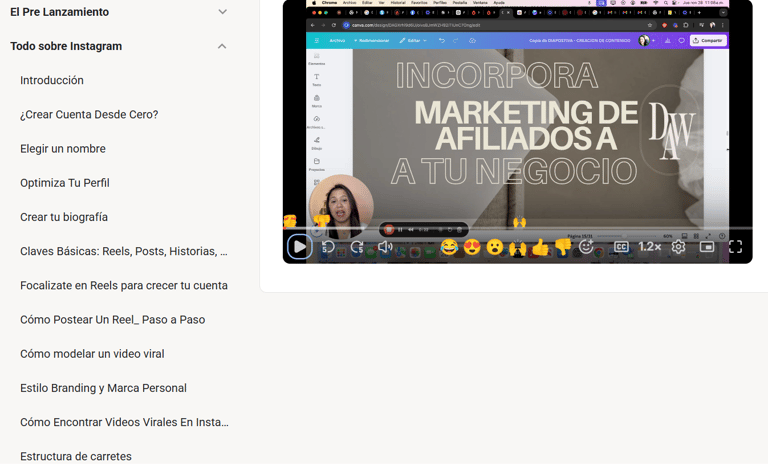768x464 pixels.
Task: React with the laughing tears emoji
Action: pos(449,247)
